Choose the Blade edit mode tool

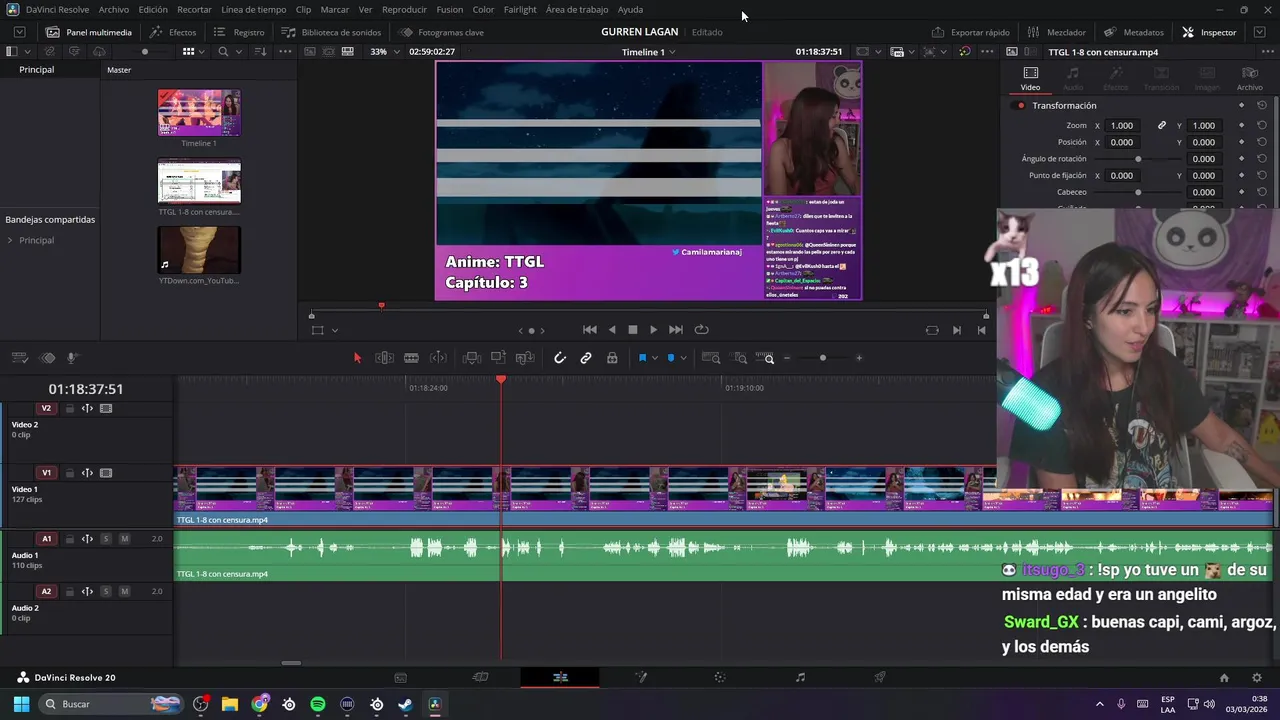(411, 358)
